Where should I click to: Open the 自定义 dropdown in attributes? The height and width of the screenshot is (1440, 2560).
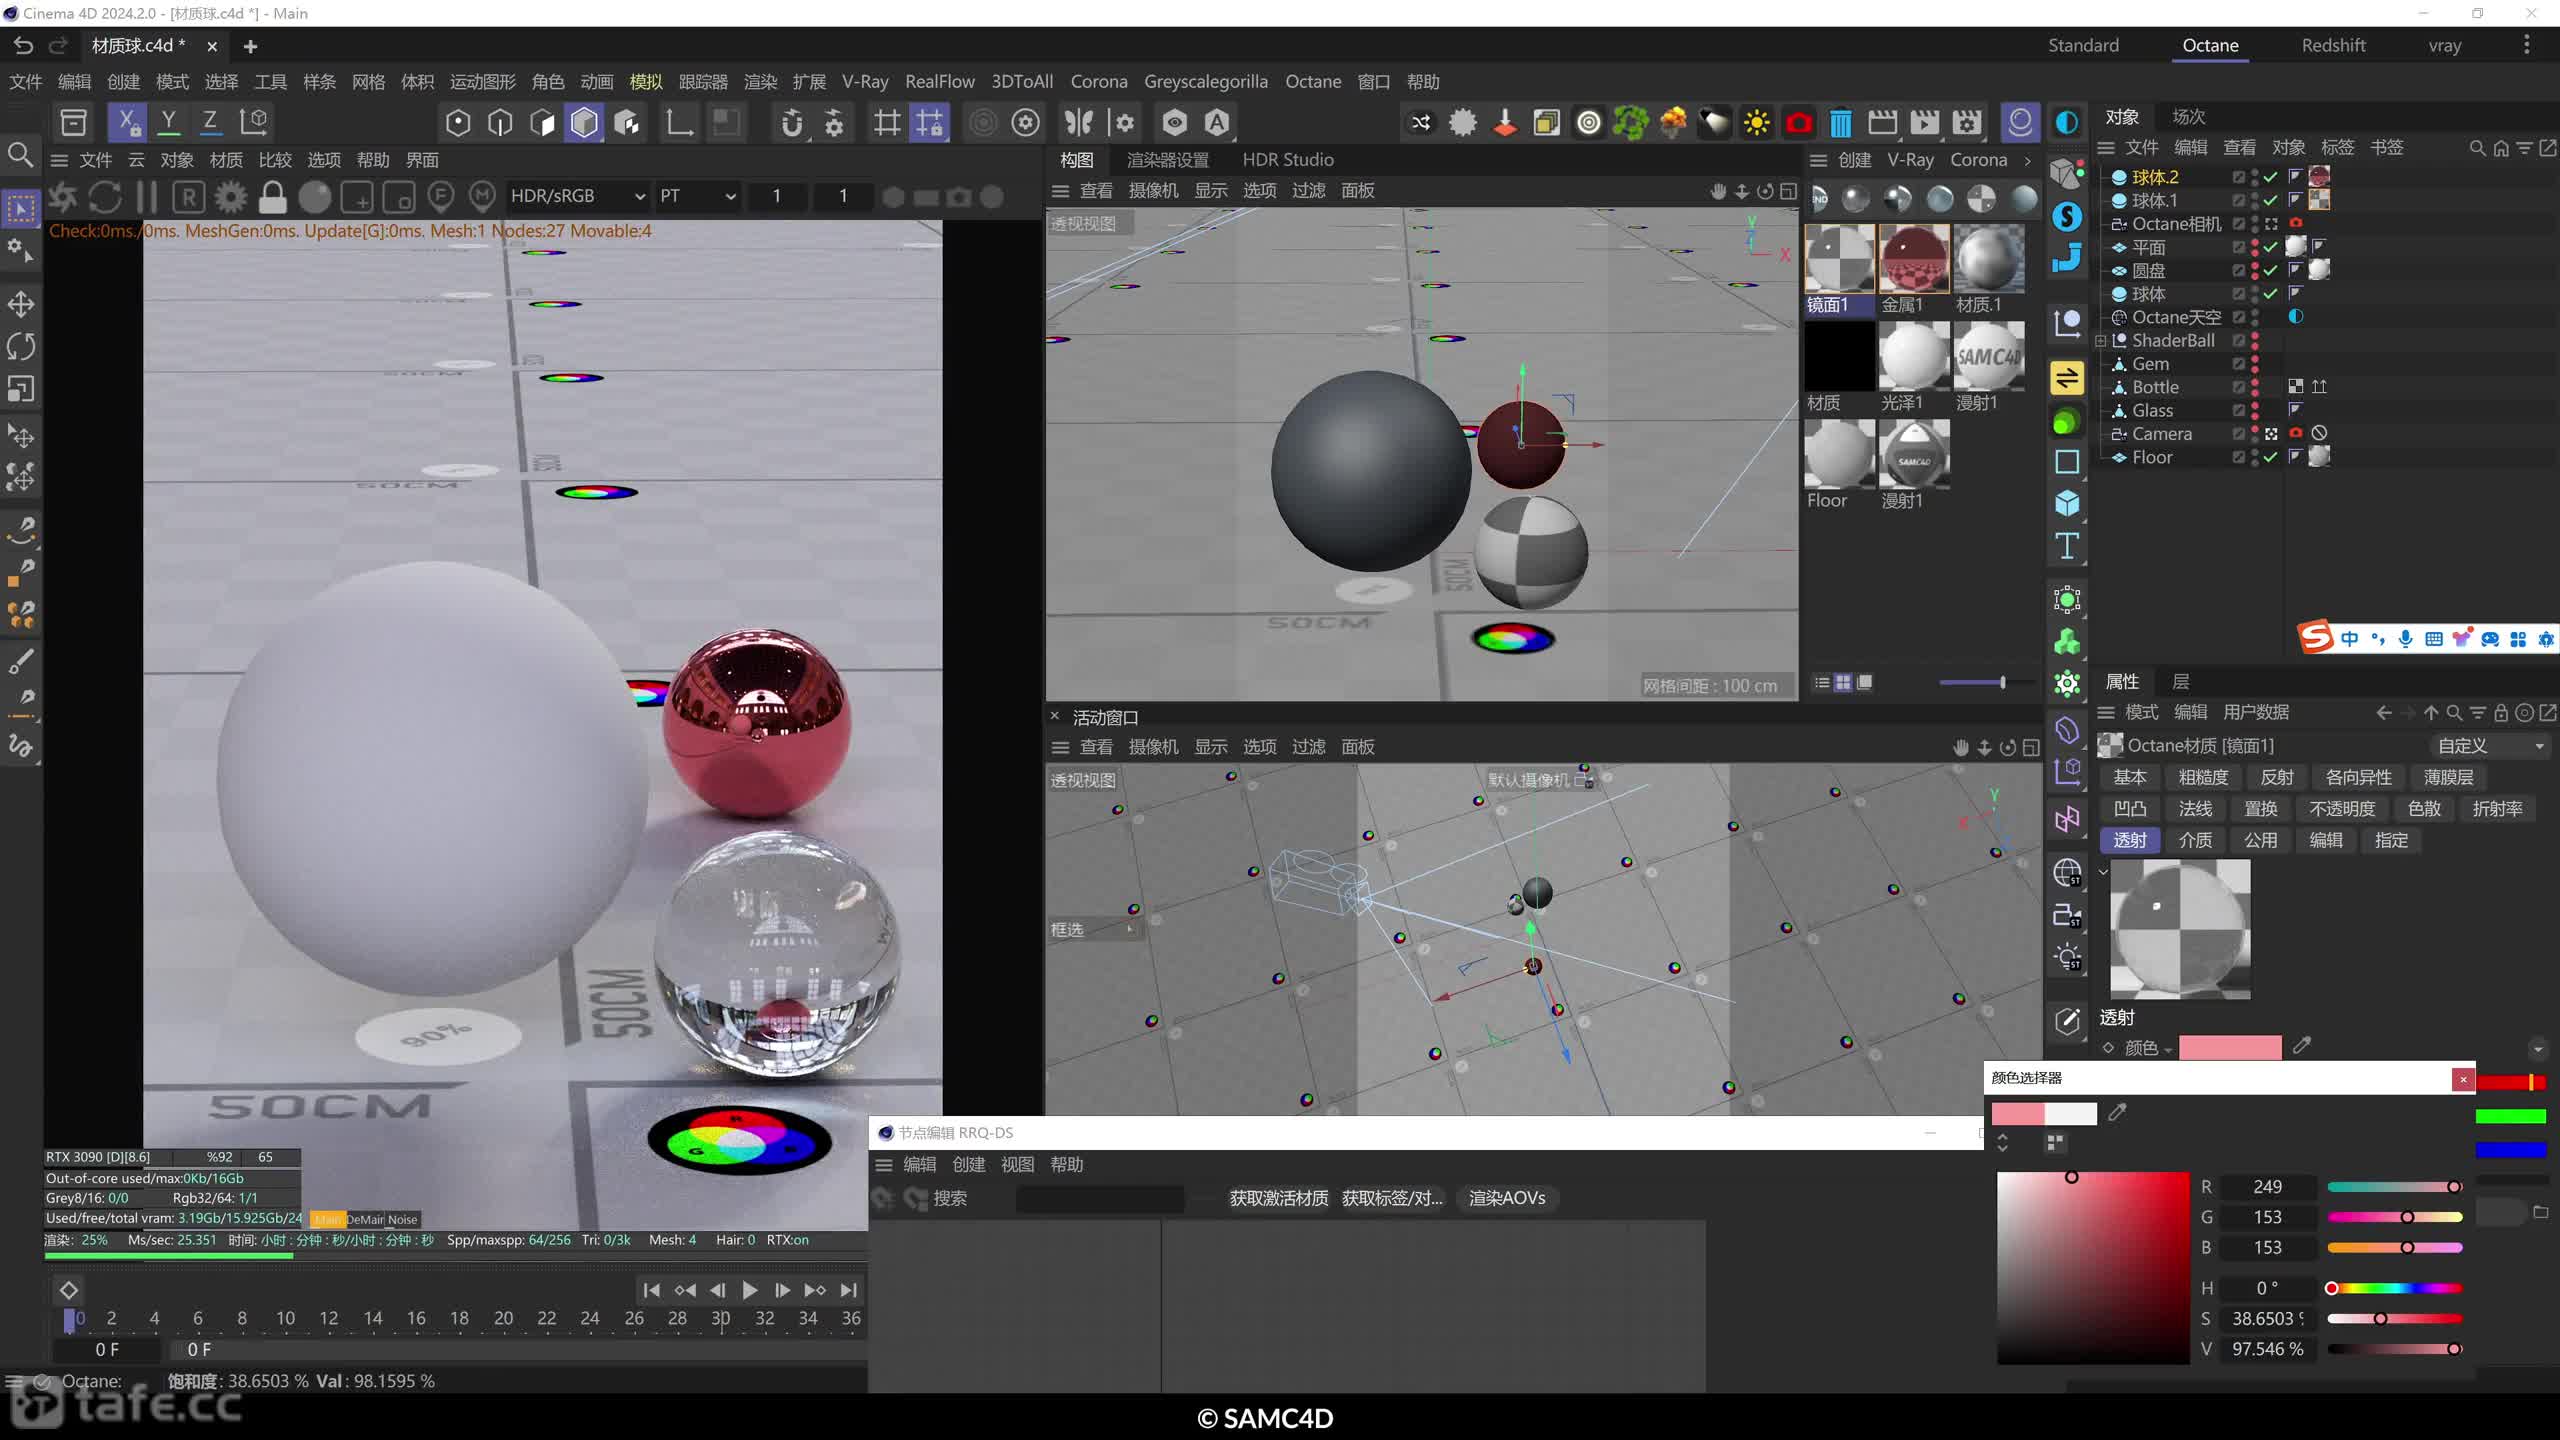(2490, 746)
